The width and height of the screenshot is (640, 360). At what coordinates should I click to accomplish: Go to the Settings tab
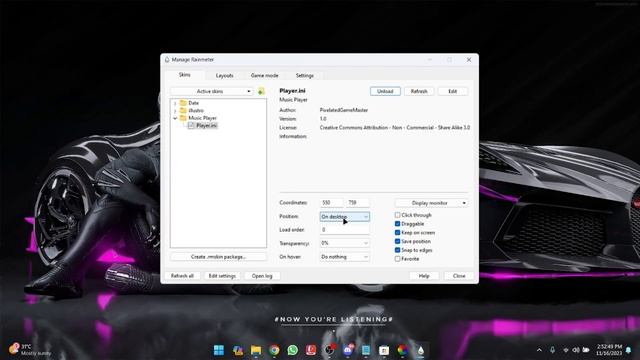point(304,76)
